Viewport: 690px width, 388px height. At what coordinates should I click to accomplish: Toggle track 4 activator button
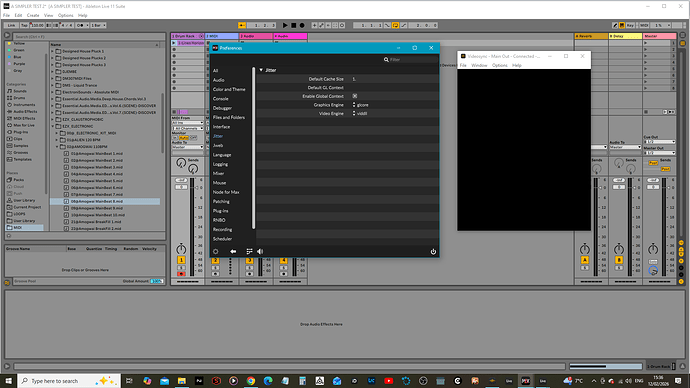point(283,260)
